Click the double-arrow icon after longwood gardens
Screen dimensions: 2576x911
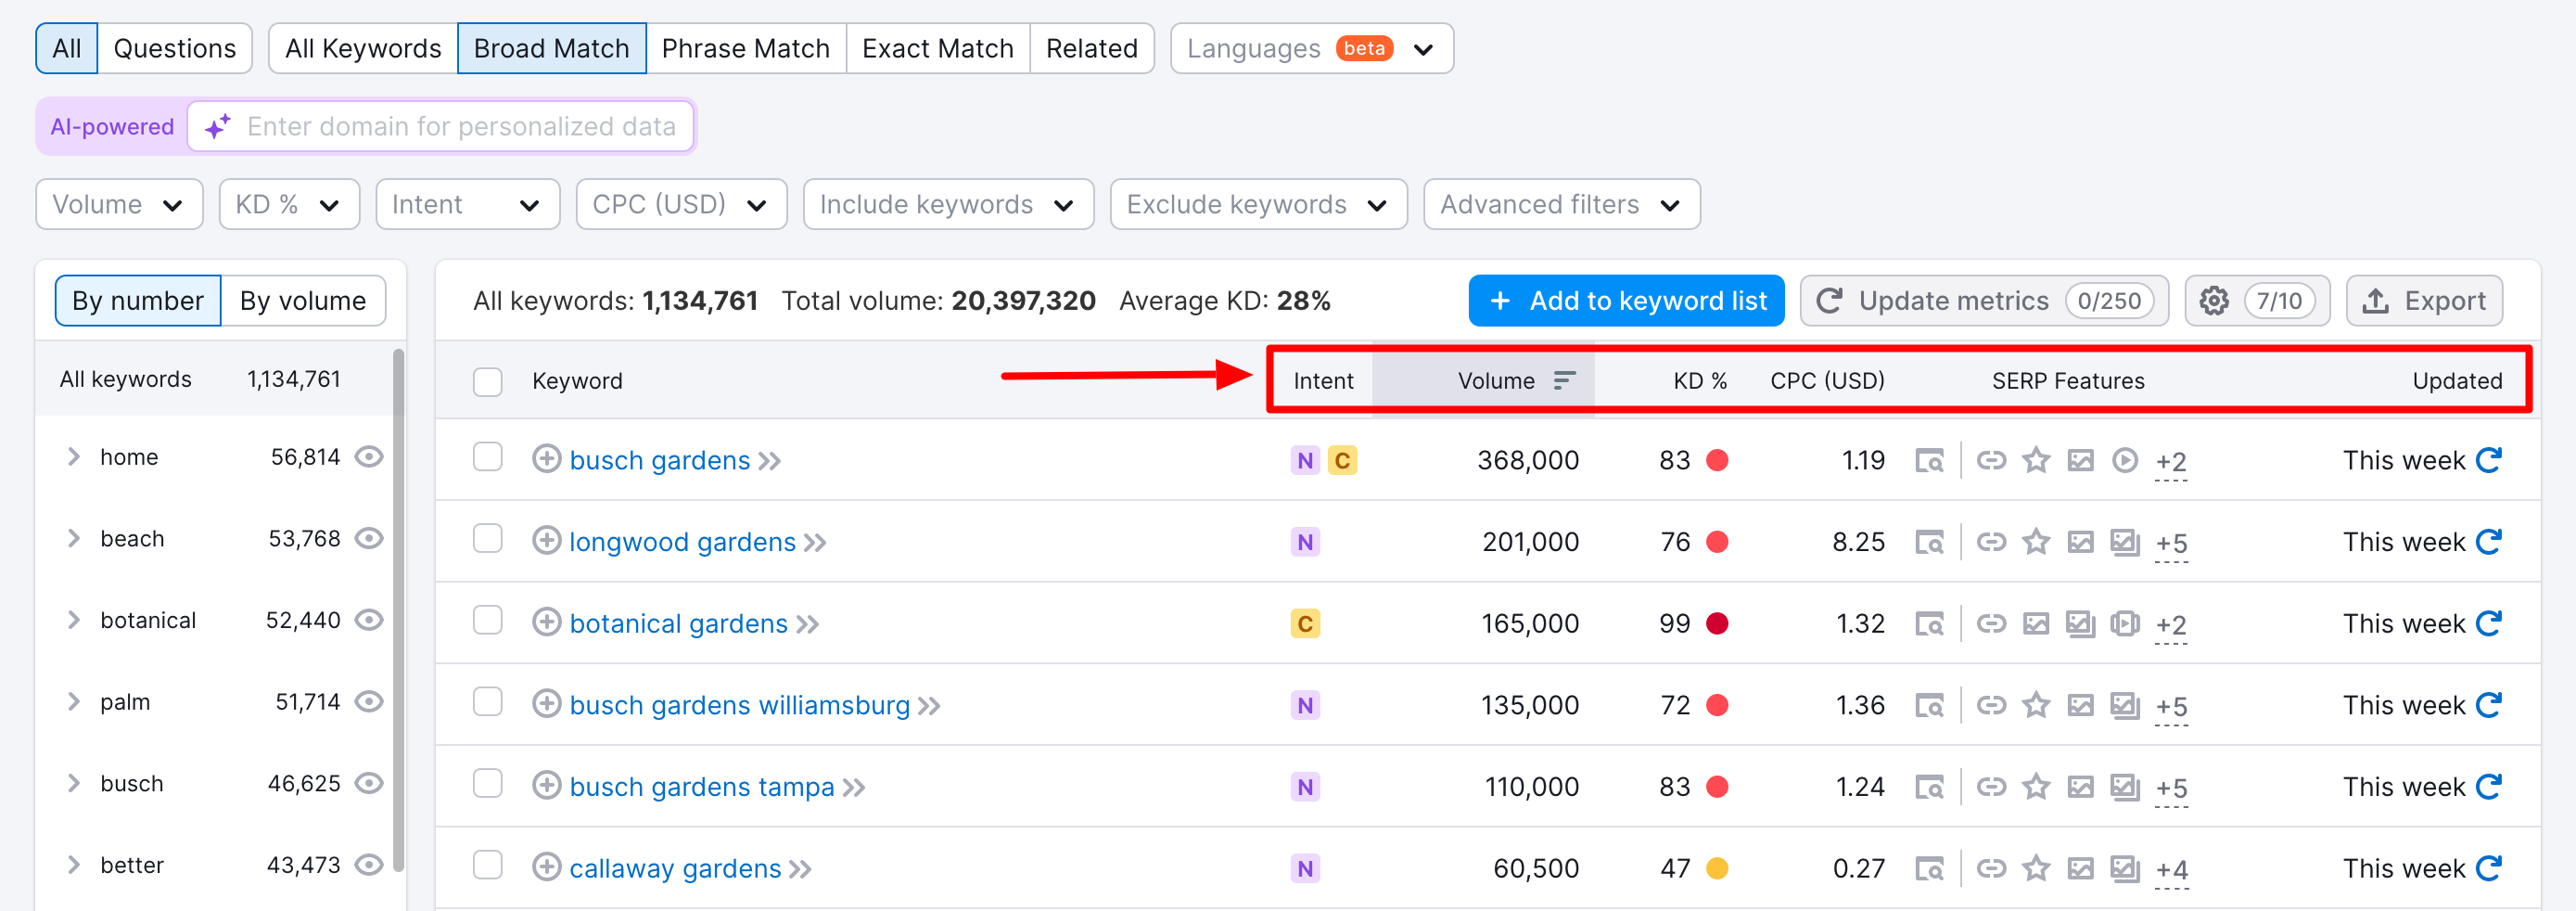click(815, 543)
